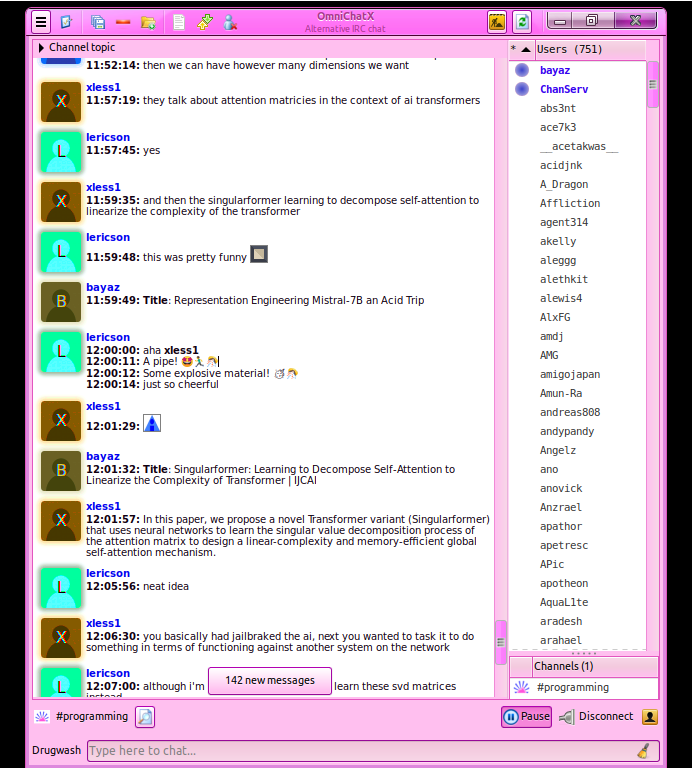Click the channel icon beside #programming in Channels list
This screenshot has height=768, width=692.
click(521, 688)
